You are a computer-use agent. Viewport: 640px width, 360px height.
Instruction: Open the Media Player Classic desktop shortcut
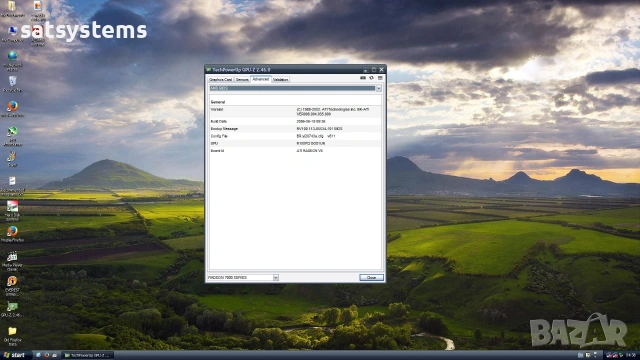(x=12, y=261)
